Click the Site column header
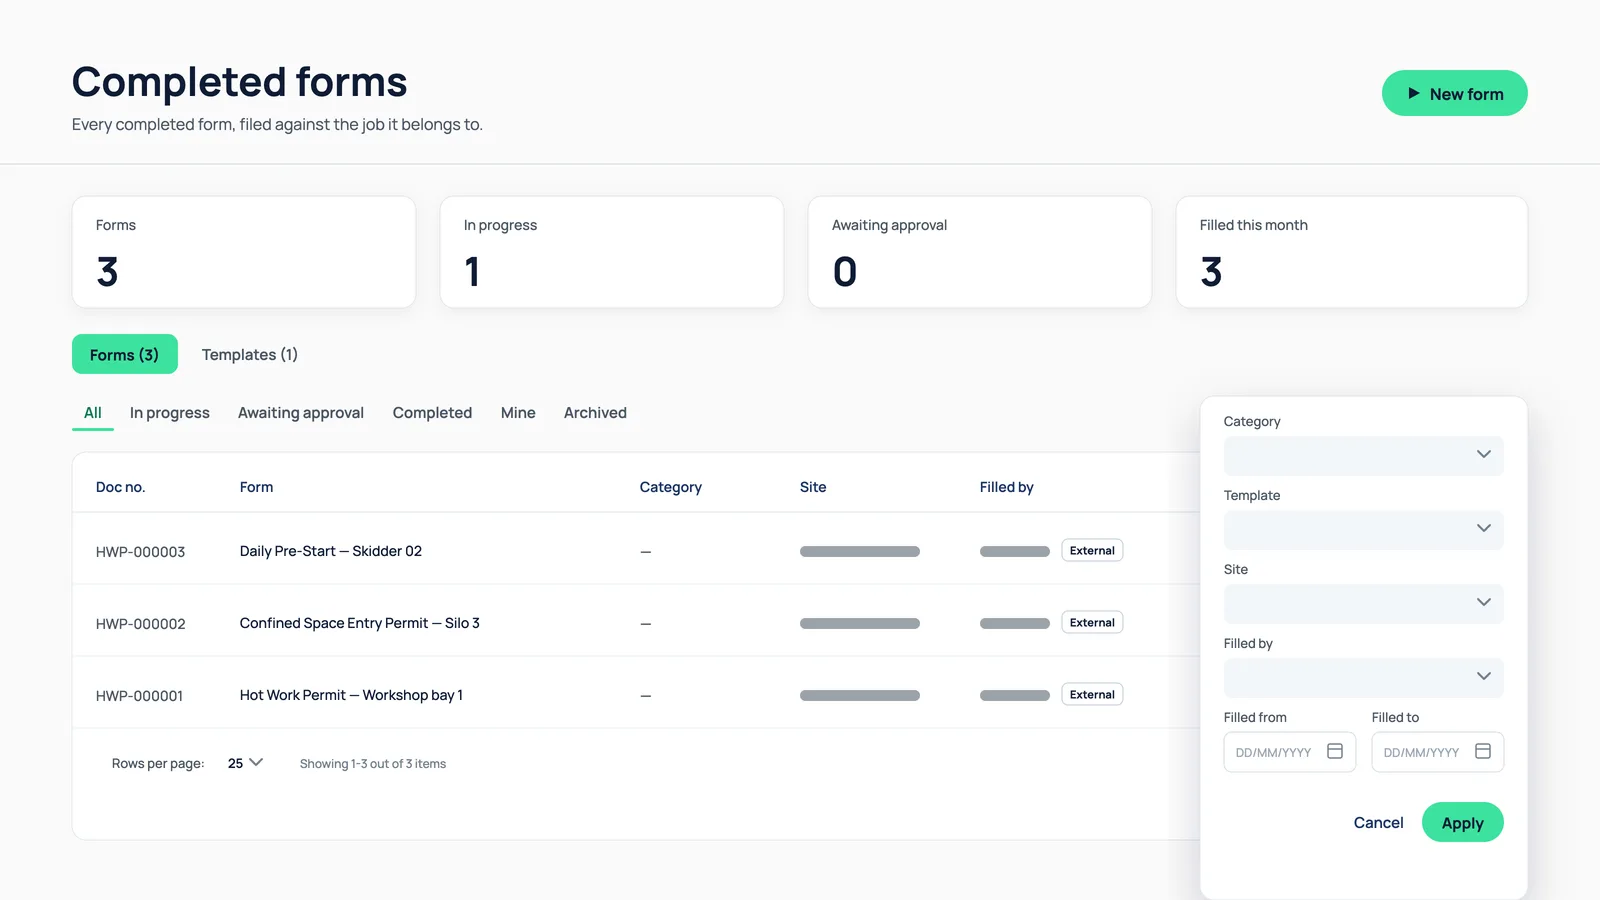Screen dimensions: 1600x900 click(x=813, y=487)
